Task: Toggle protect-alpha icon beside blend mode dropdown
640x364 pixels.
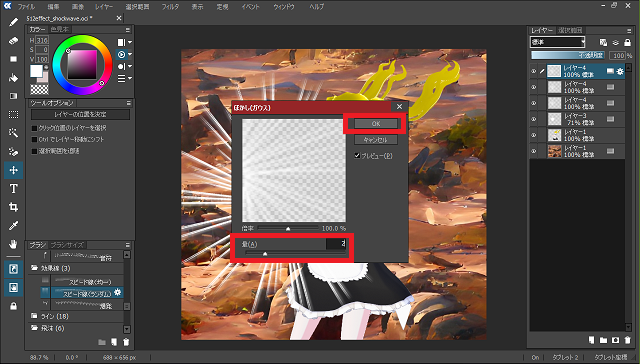Action: (x=603, y=42)
